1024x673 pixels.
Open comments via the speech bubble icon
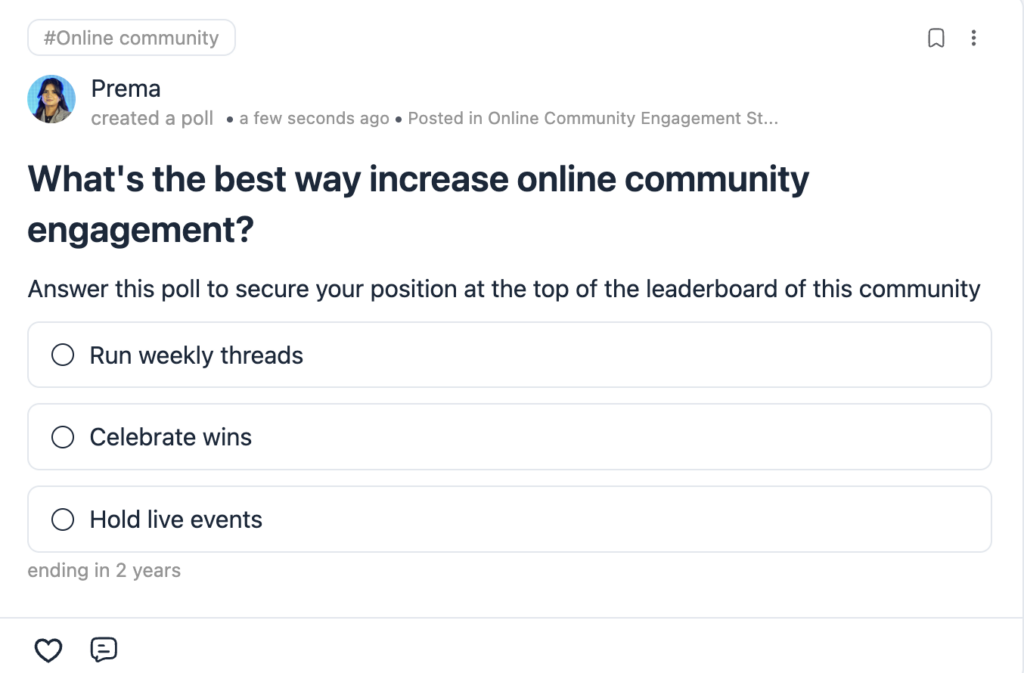(103, 650)
